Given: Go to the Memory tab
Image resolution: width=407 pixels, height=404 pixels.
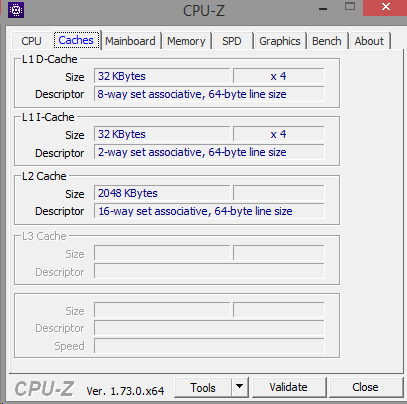Looking at the screenshot, I should 186,41.
